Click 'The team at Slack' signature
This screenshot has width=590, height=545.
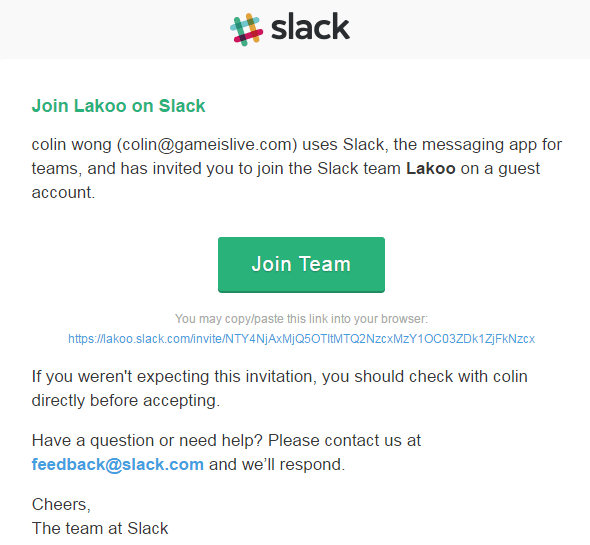100,528
